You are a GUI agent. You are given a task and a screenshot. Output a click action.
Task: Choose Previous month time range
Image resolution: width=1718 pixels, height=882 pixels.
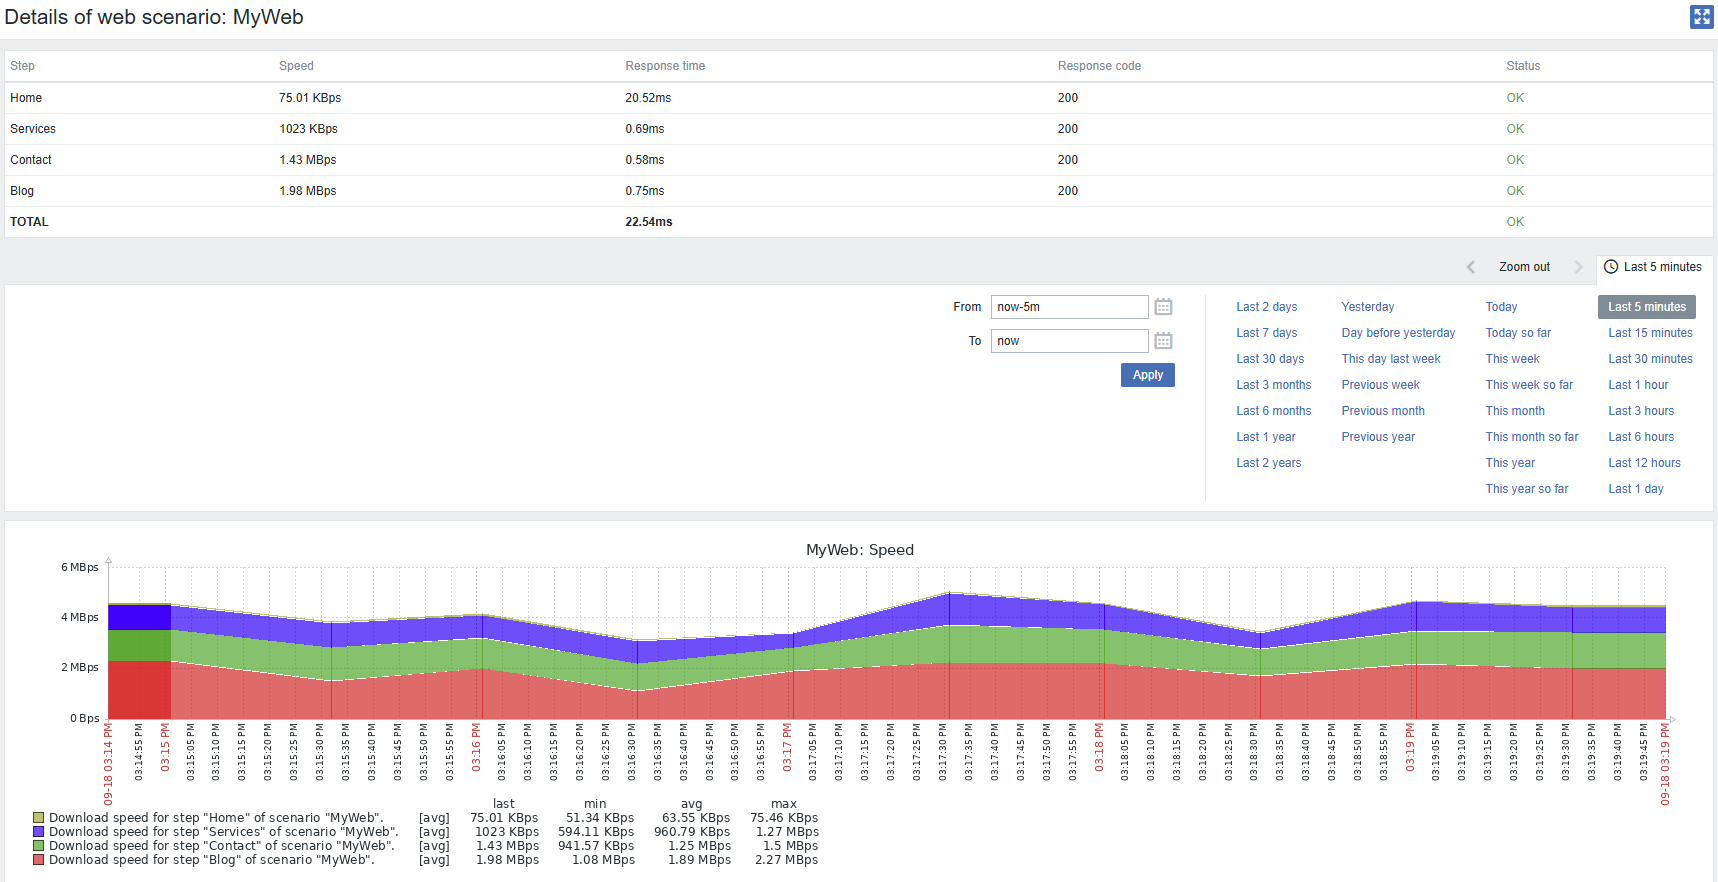1382,411
